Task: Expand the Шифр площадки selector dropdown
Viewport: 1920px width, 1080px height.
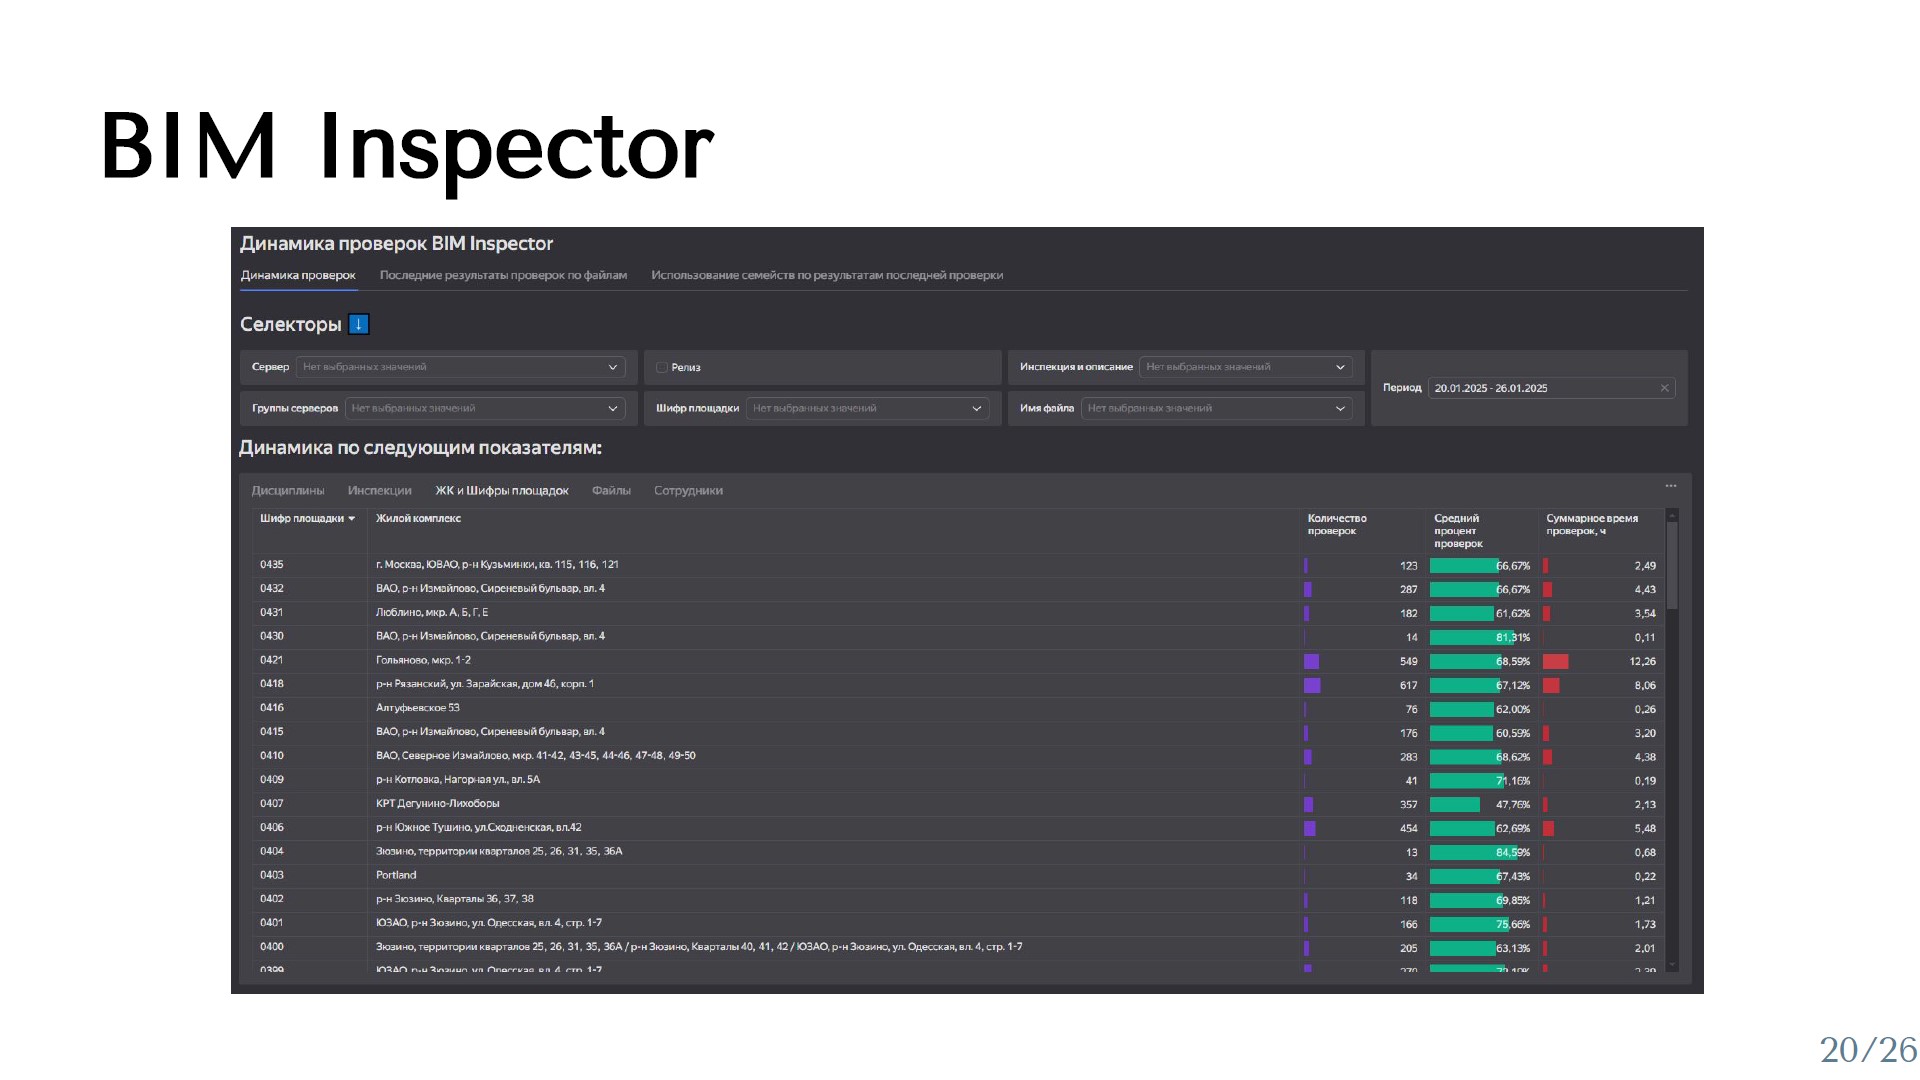Action: coord(868,408)
